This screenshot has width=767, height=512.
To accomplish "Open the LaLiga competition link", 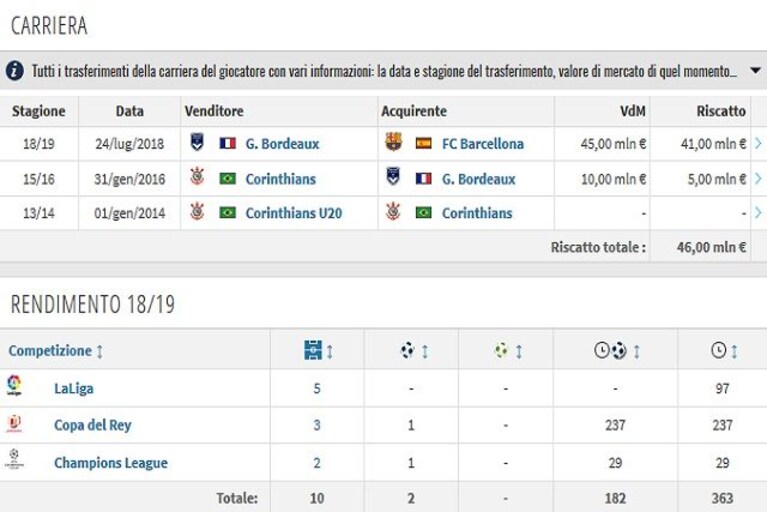I will click(73, 388).
